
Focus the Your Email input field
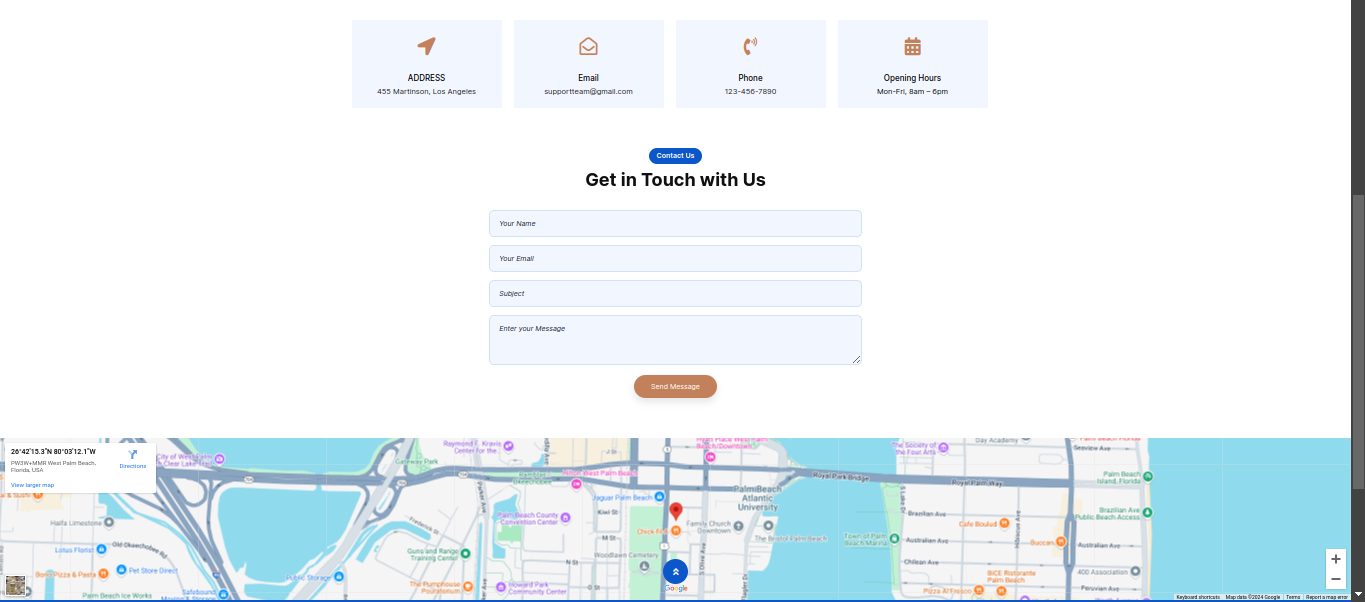coord(675,259)
